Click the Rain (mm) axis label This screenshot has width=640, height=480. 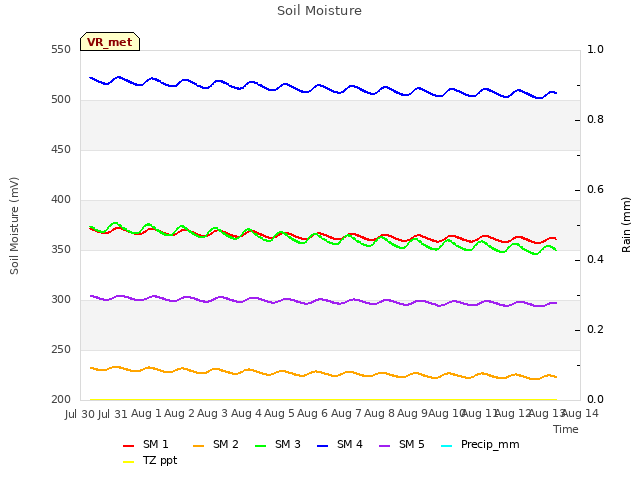tap(626, 225)
